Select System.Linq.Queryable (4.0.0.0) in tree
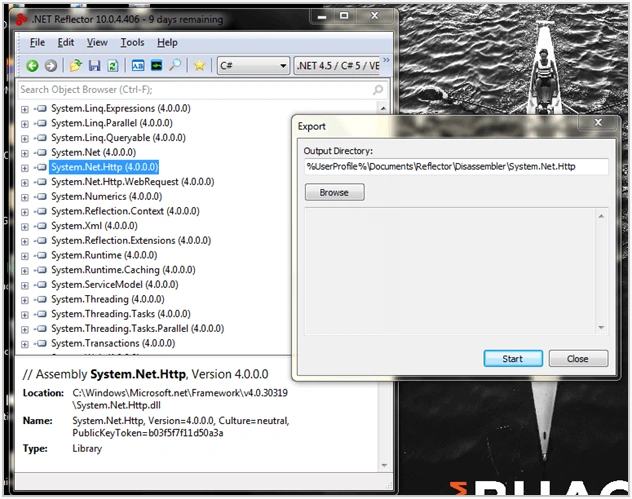The width and height of the screenshot is (632, 499). coord(118,138)
